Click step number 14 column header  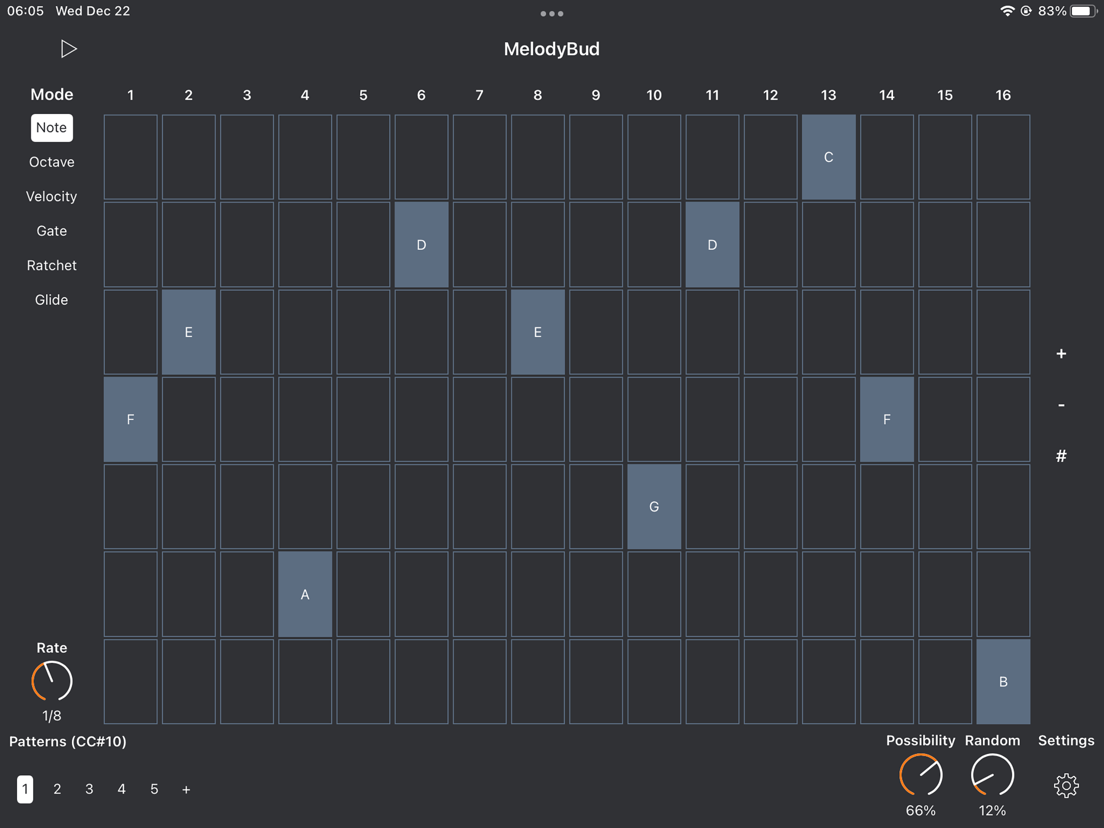pyautogui.click(x=887, y=95)
